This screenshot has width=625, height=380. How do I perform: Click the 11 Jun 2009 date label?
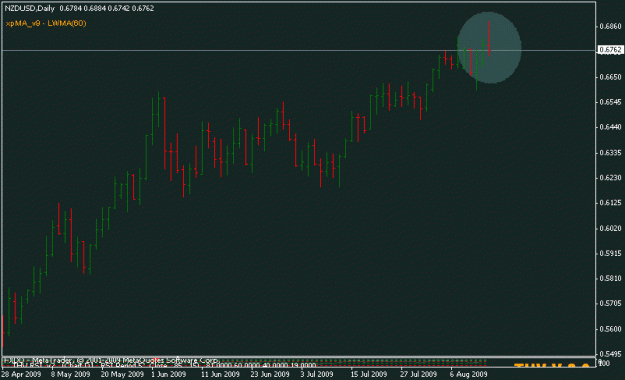click(x=220, y=374)
